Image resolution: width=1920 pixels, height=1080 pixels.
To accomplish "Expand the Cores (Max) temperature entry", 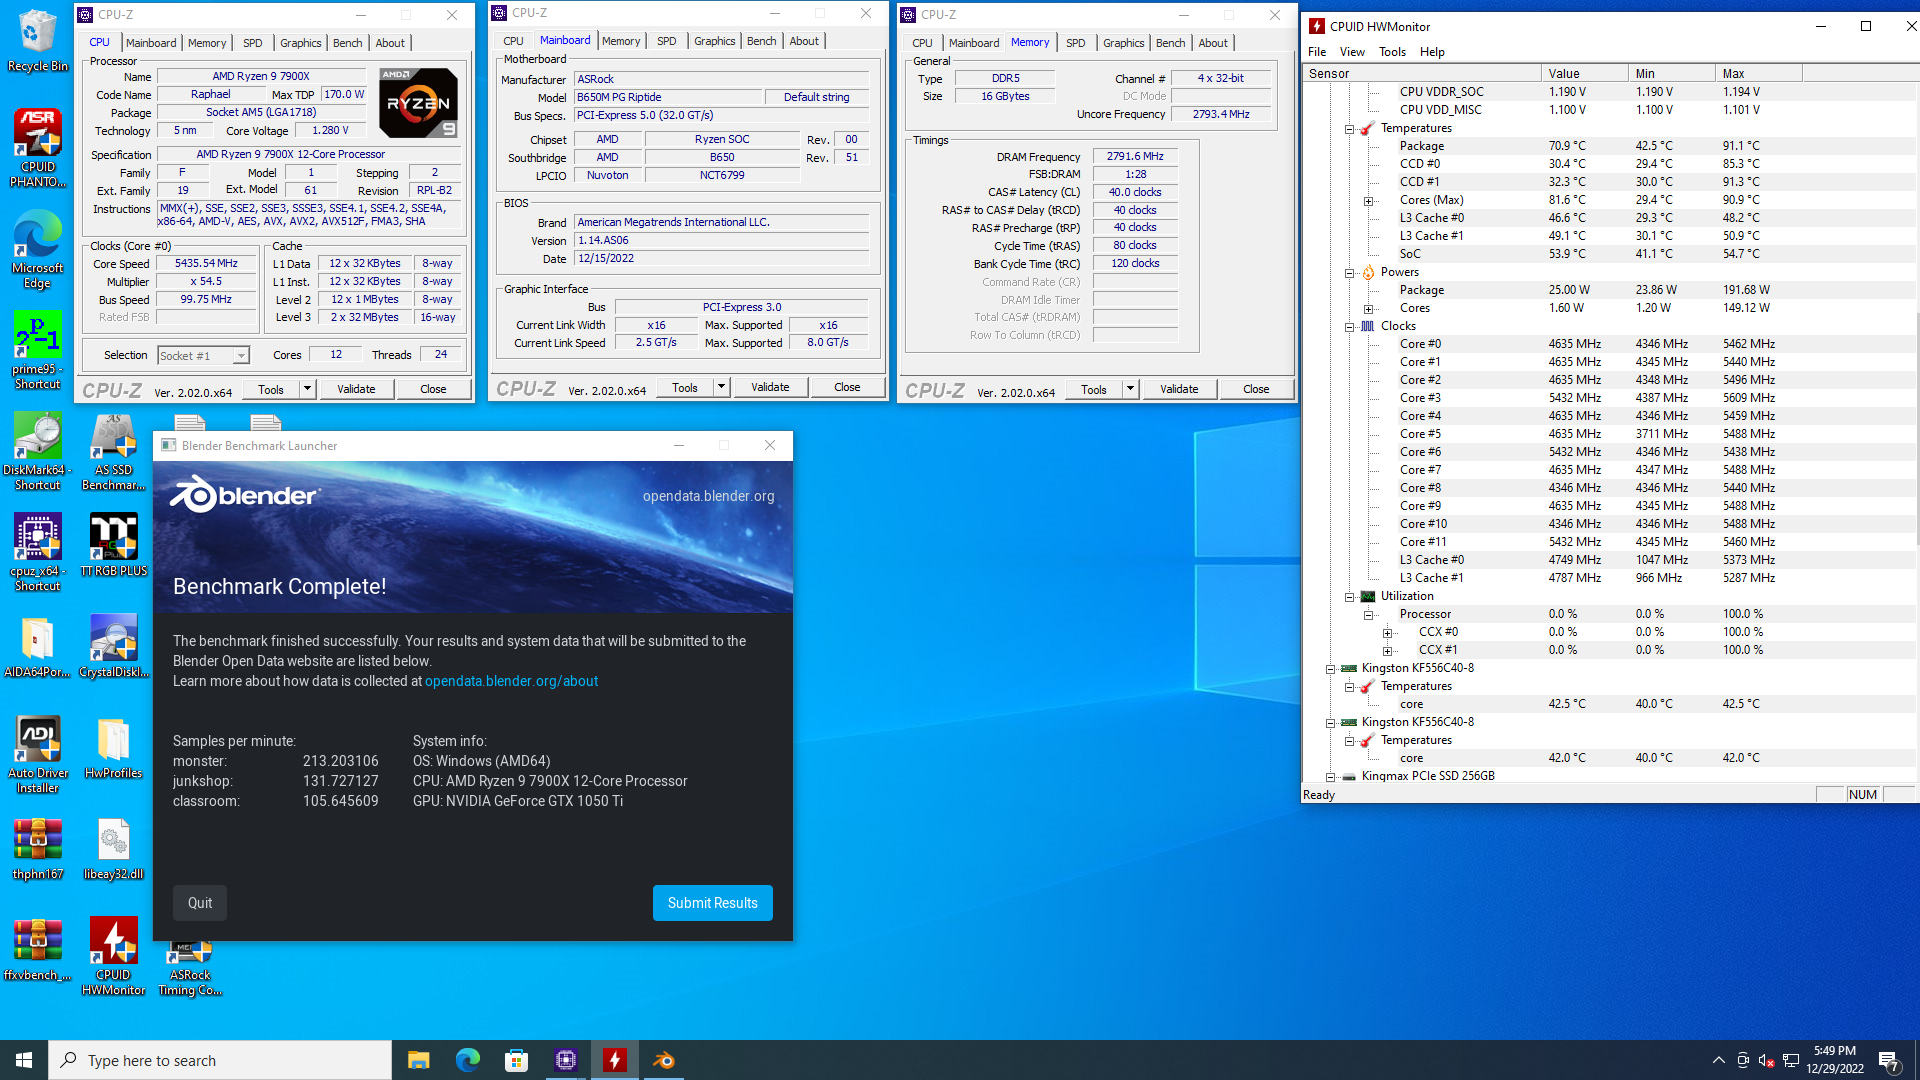I will (1368, 201).
